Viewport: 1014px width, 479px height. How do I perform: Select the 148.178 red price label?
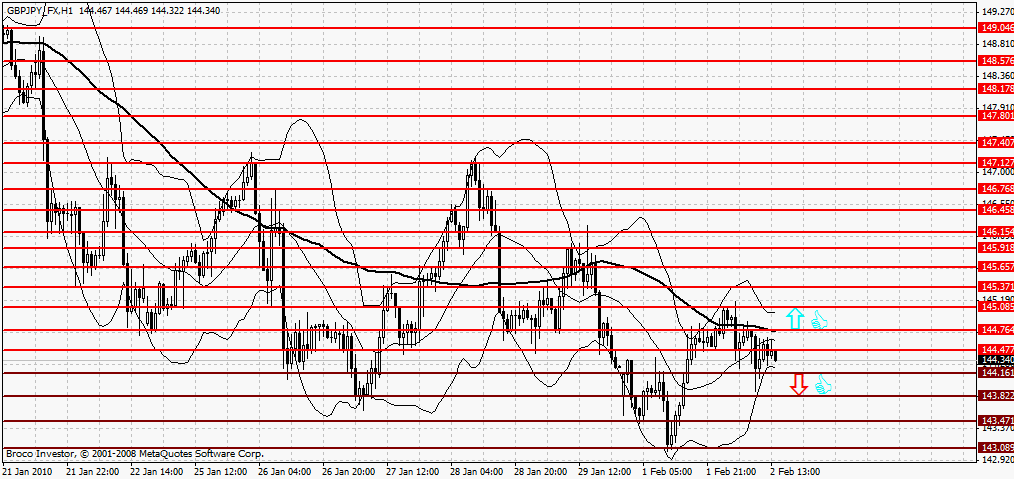pos(997,89)
